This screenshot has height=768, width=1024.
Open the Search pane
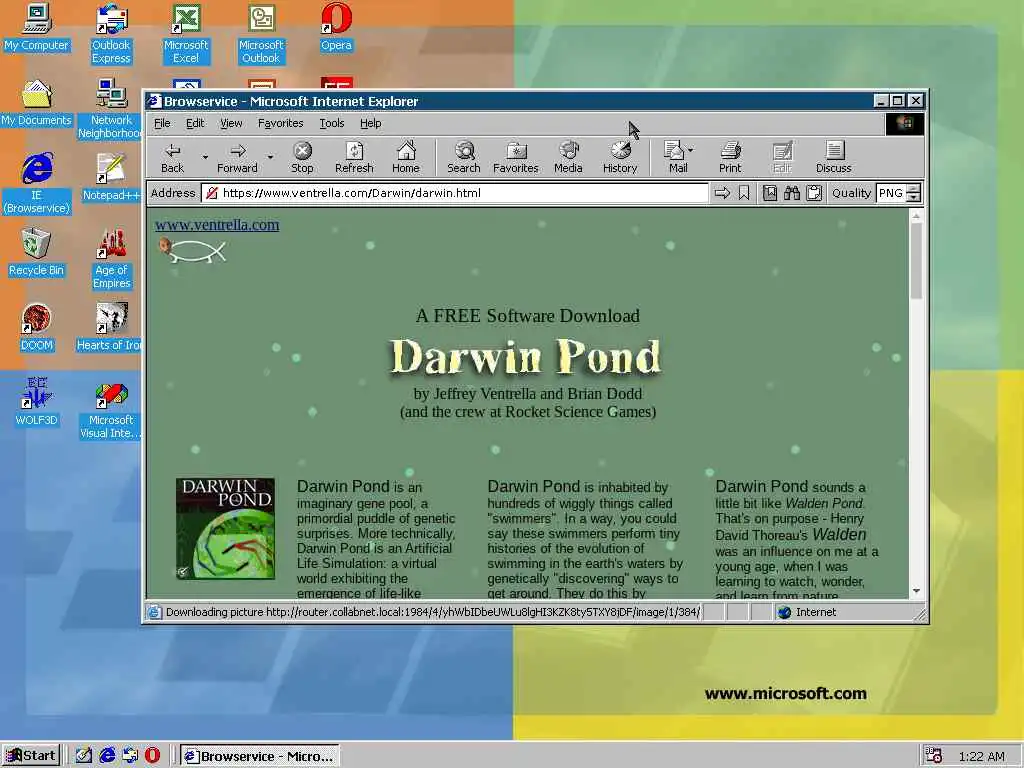464,157
